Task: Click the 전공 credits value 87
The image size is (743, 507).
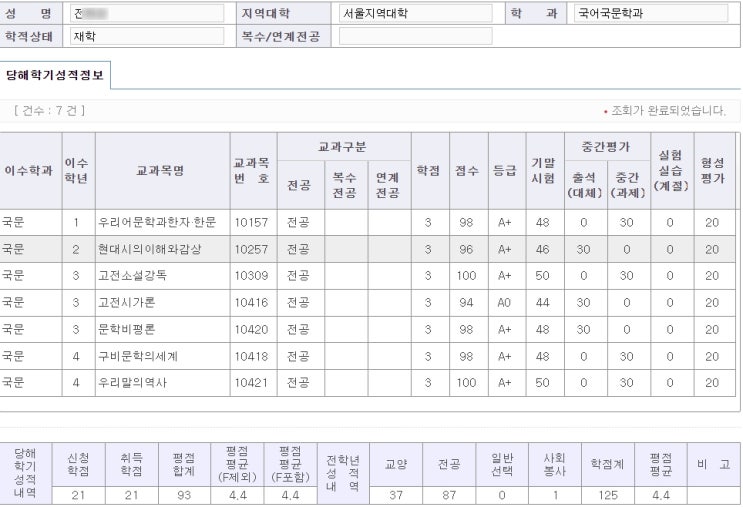Action: [449, 495]
